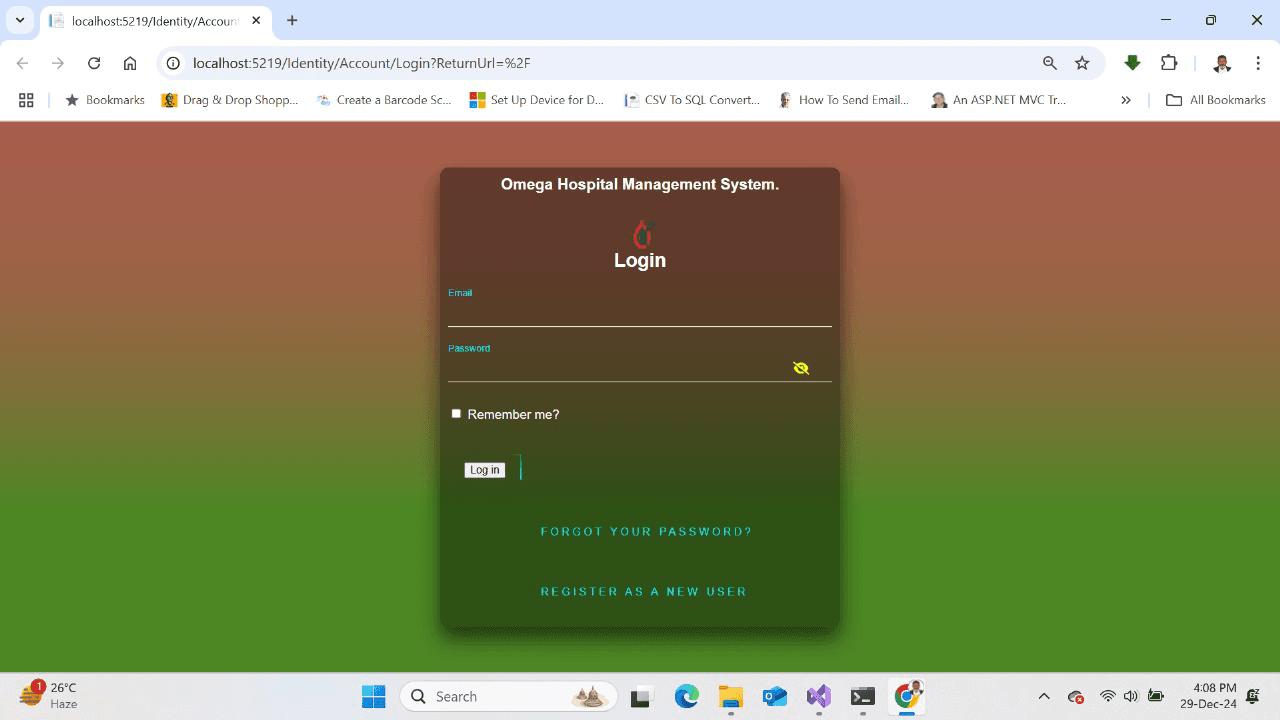The width and height of the screenshot is (1280, 720).
Task: Minimize the Chrome window
Action: click(1166, 20)
